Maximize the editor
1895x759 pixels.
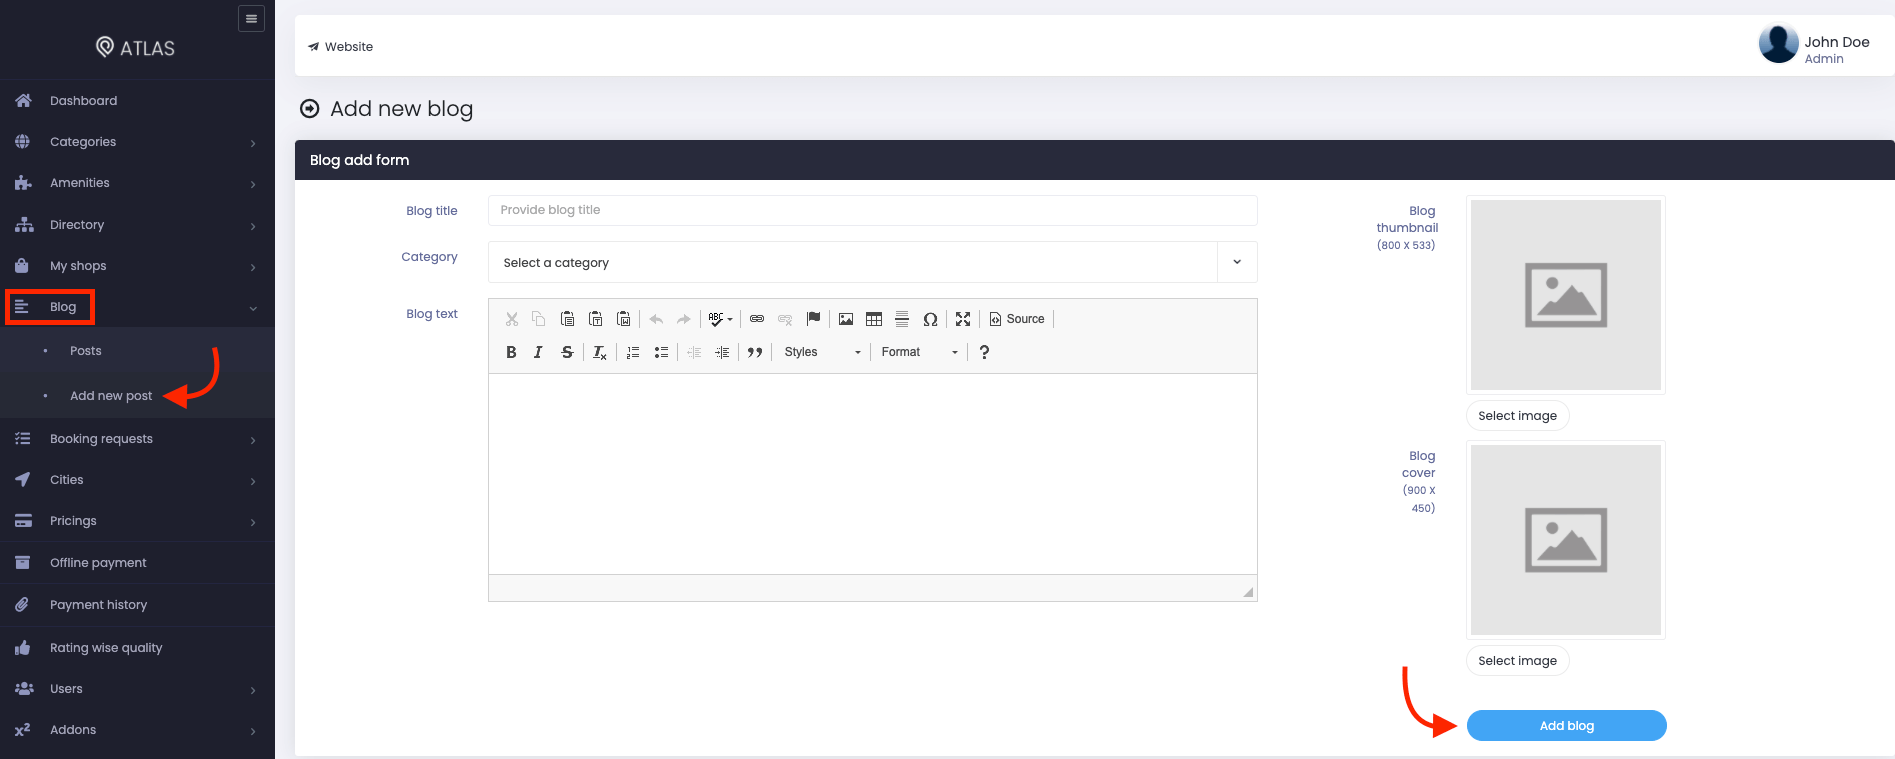[963, 319]
